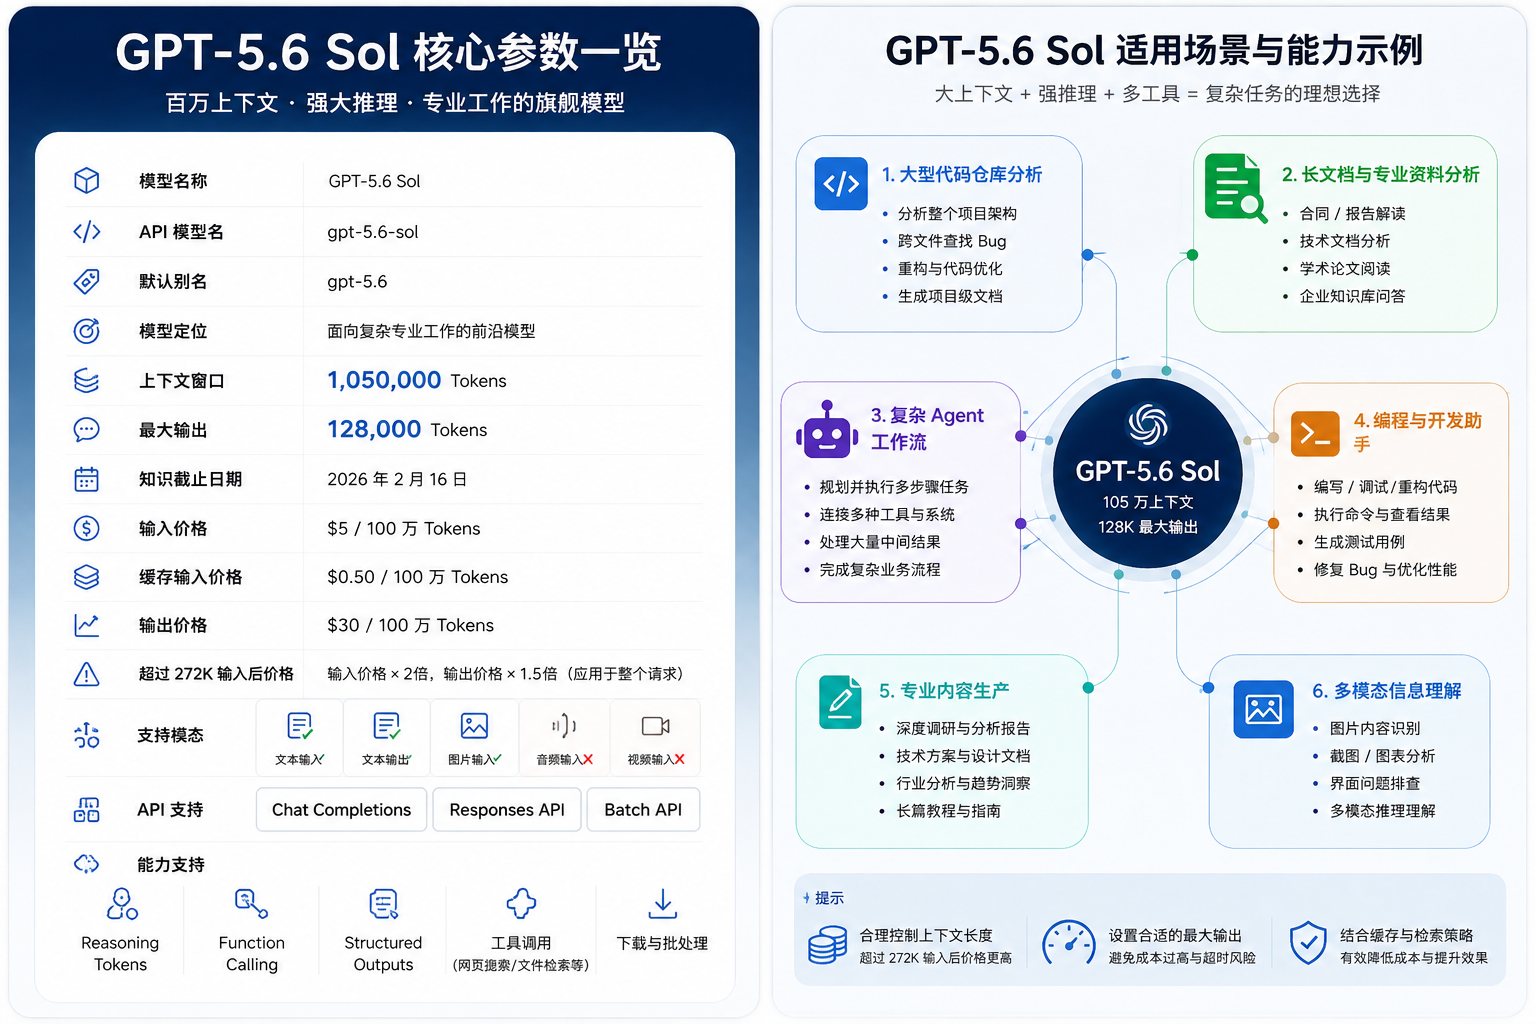This screenshot has width=1536, height=1024.
Task: Select the 视频输入 modality tile
Action: tap(656, 738)
